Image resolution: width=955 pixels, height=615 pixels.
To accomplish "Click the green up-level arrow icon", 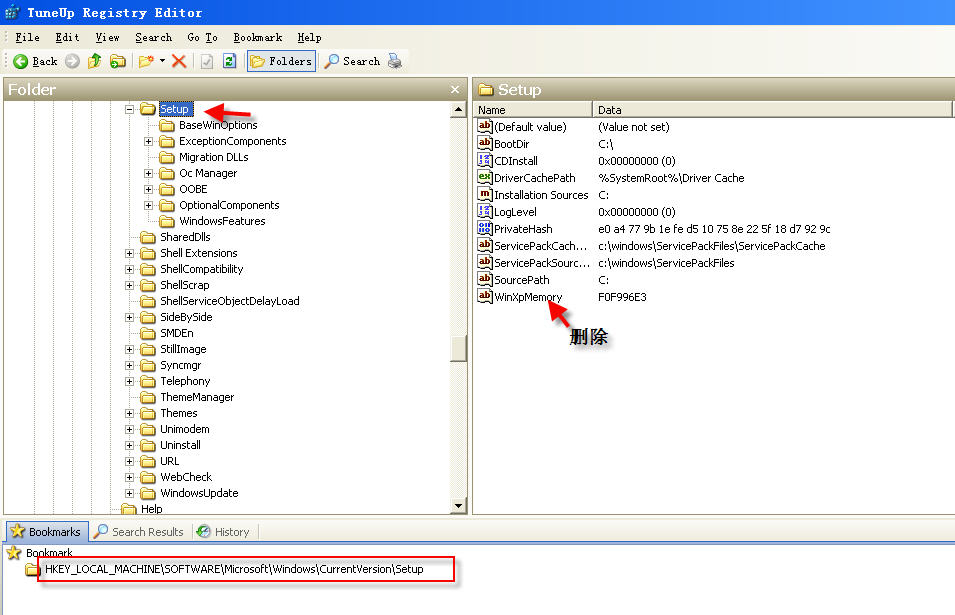I will 94,61.
